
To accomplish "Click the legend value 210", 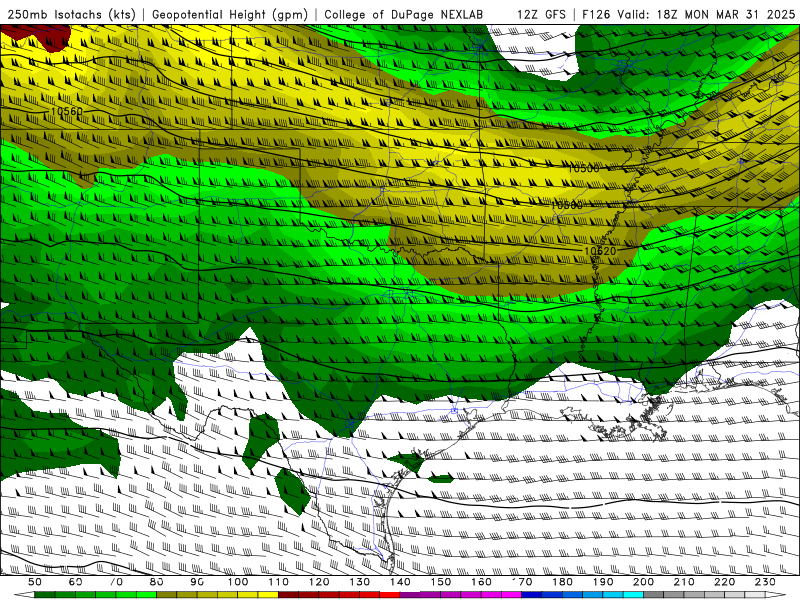I will 684,582.
